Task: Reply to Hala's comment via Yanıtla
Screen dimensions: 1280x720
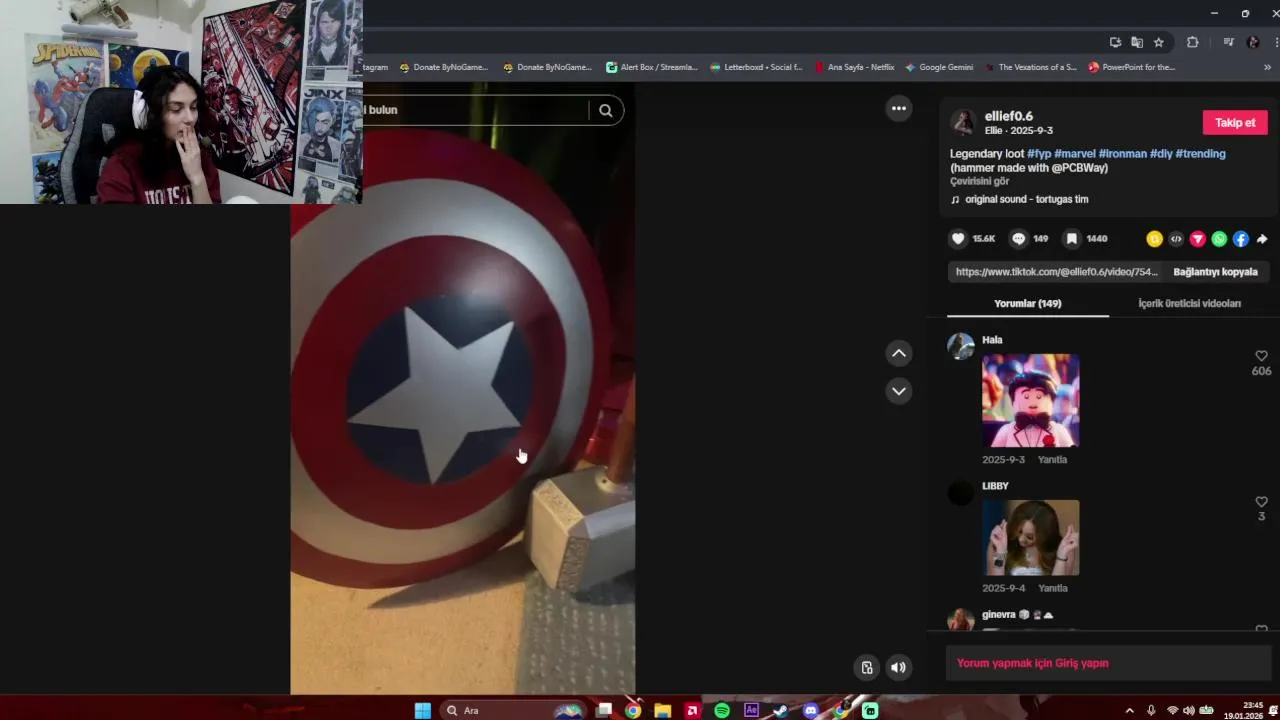Action: pyautogui.click(x=1052, y=460)
